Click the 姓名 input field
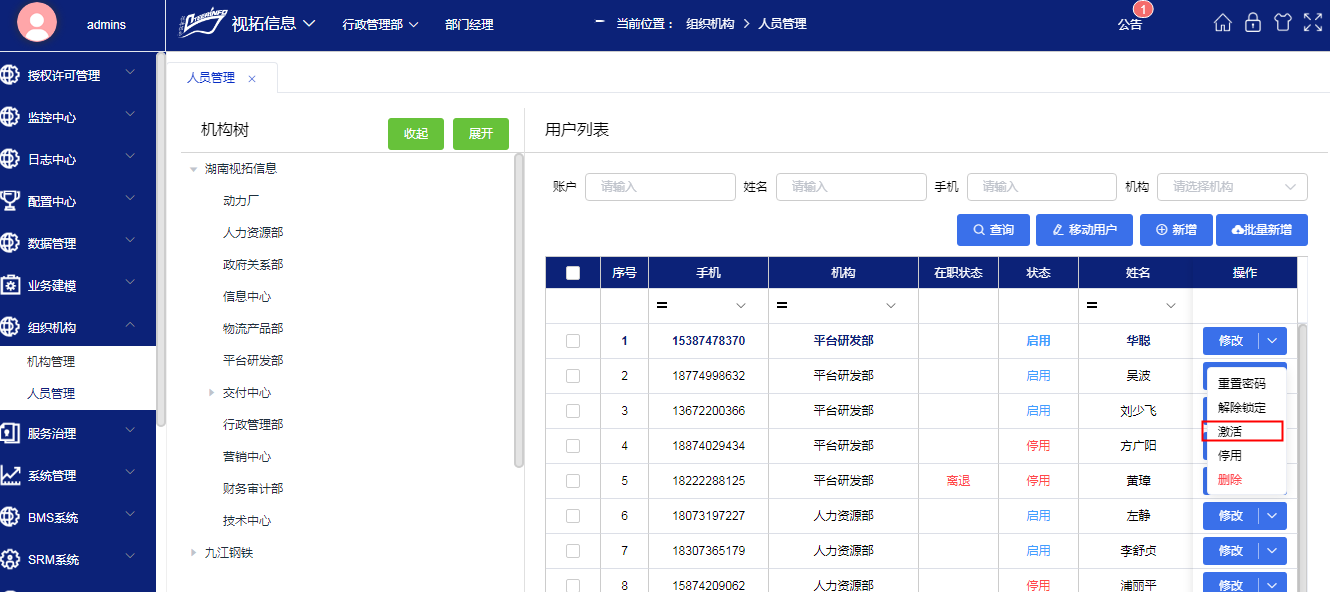Viewport: 1330px width, 592px height. coord(851,187)
